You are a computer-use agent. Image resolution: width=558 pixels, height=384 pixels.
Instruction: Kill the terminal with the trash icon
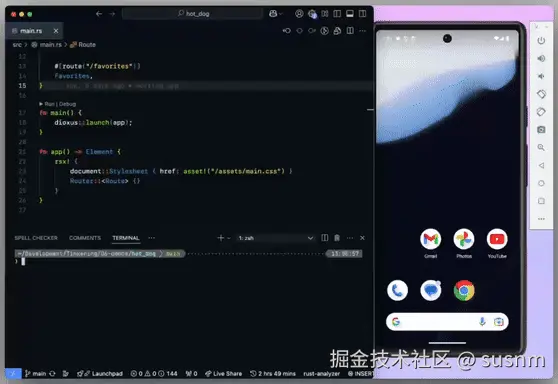(x=337, y=238)
